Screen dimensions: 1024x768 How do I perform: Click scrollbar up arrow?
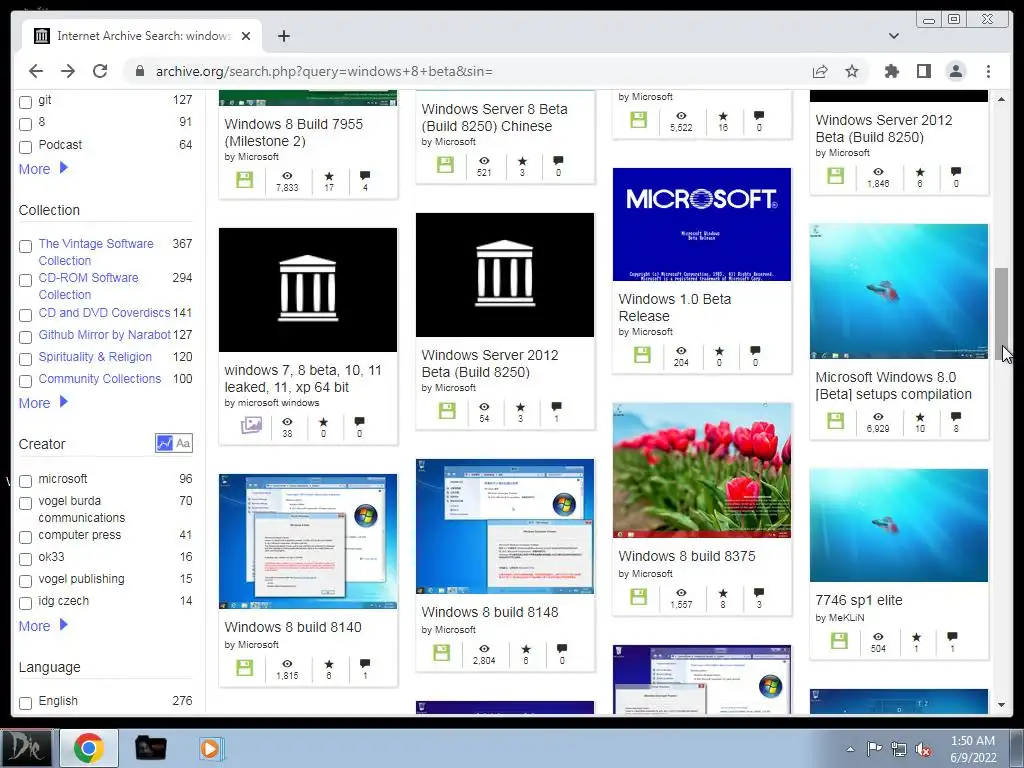coord(1002,99)
